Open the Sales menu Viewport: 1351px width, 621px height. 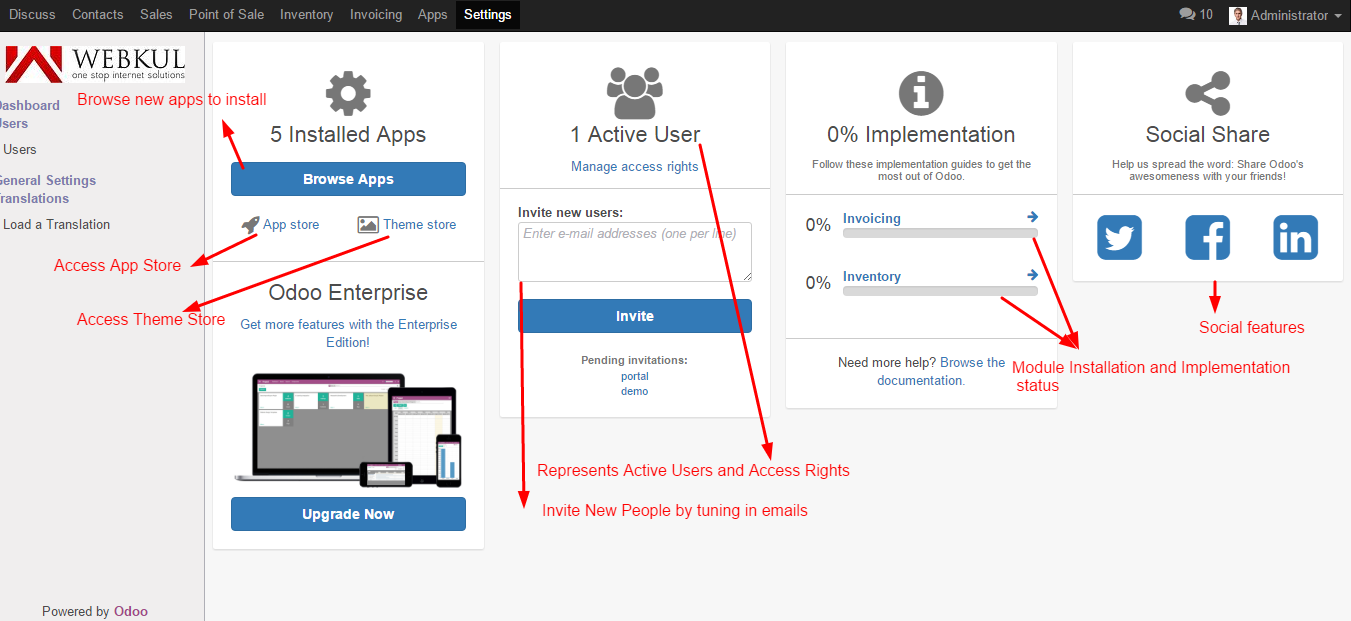pyautogui.click(x=156, y=15)
